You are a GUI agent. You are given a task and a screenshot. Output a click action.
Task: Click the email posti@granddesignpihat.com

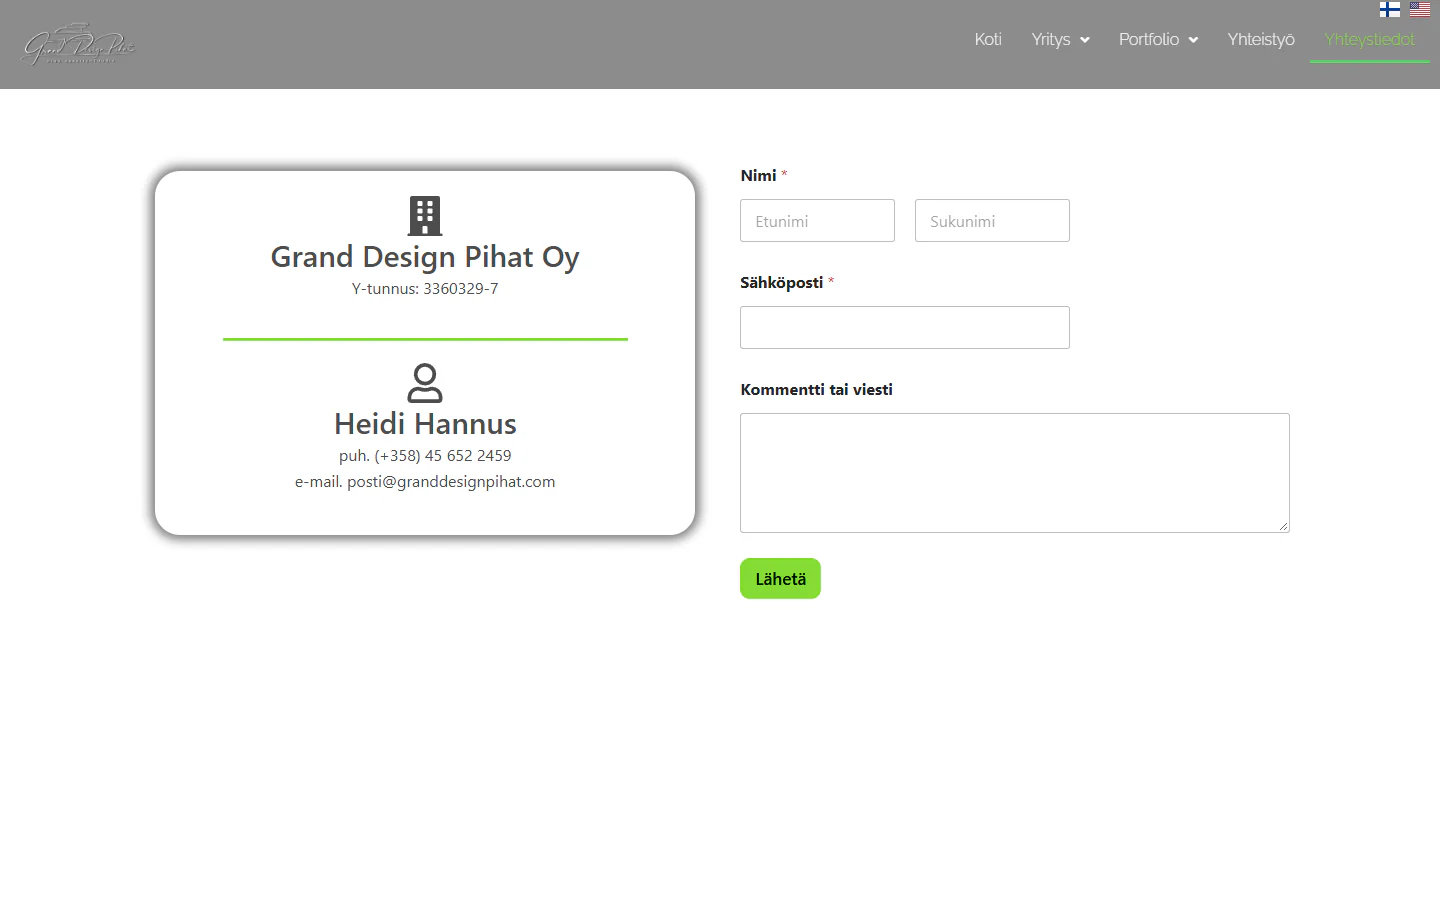tap(451, 482)
